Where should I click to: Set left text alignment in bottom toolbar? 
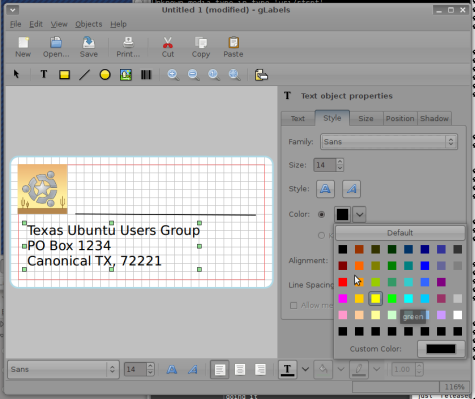coord(219,369)
